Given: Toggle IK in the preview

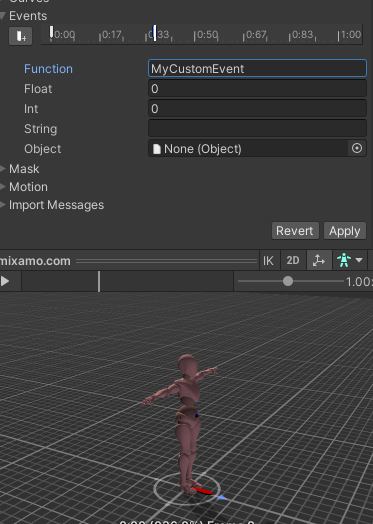Looking at the screenshot, I should click(x=268, y=260).
